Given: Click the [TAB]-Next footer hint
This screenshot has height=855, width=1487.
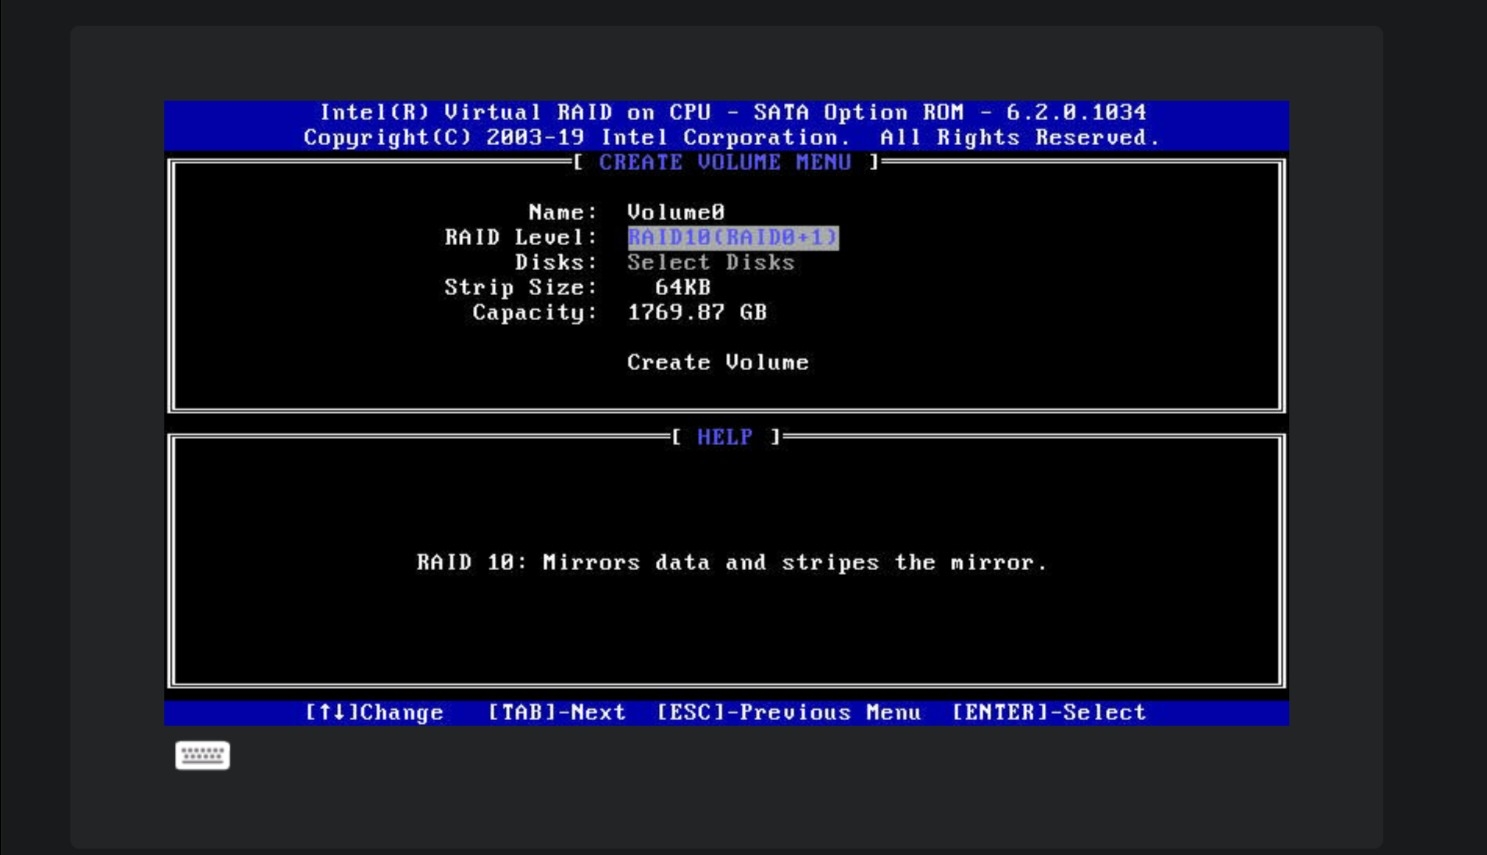Looking at the screenshot, I should click(556, 712).
